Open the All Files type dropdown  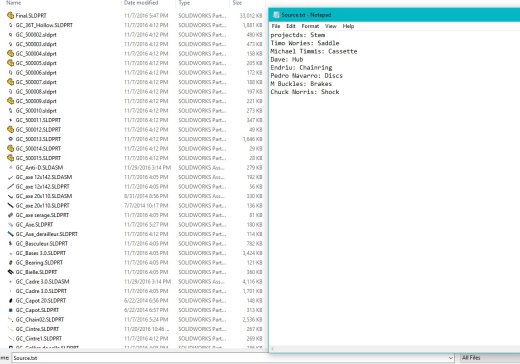pos(490,358)
